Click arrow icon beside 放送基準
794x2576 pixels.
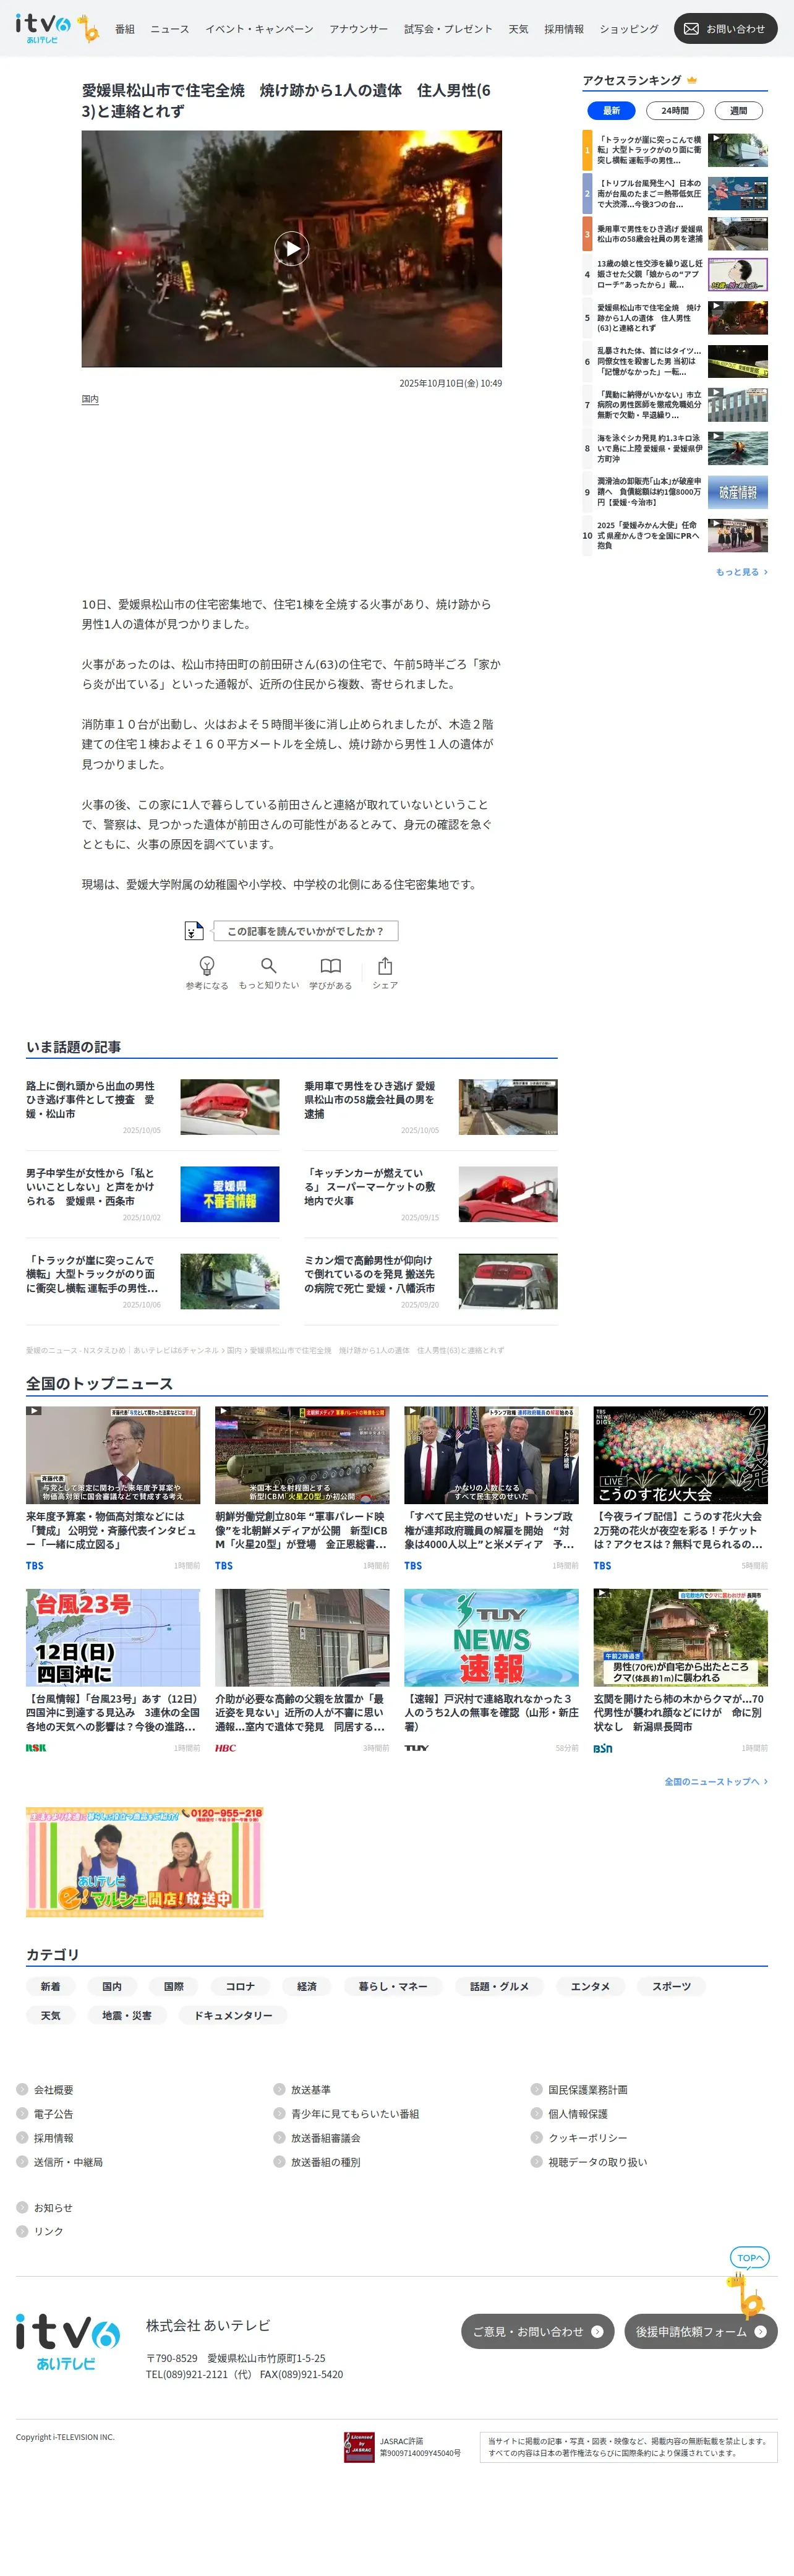coord(280,2089)
